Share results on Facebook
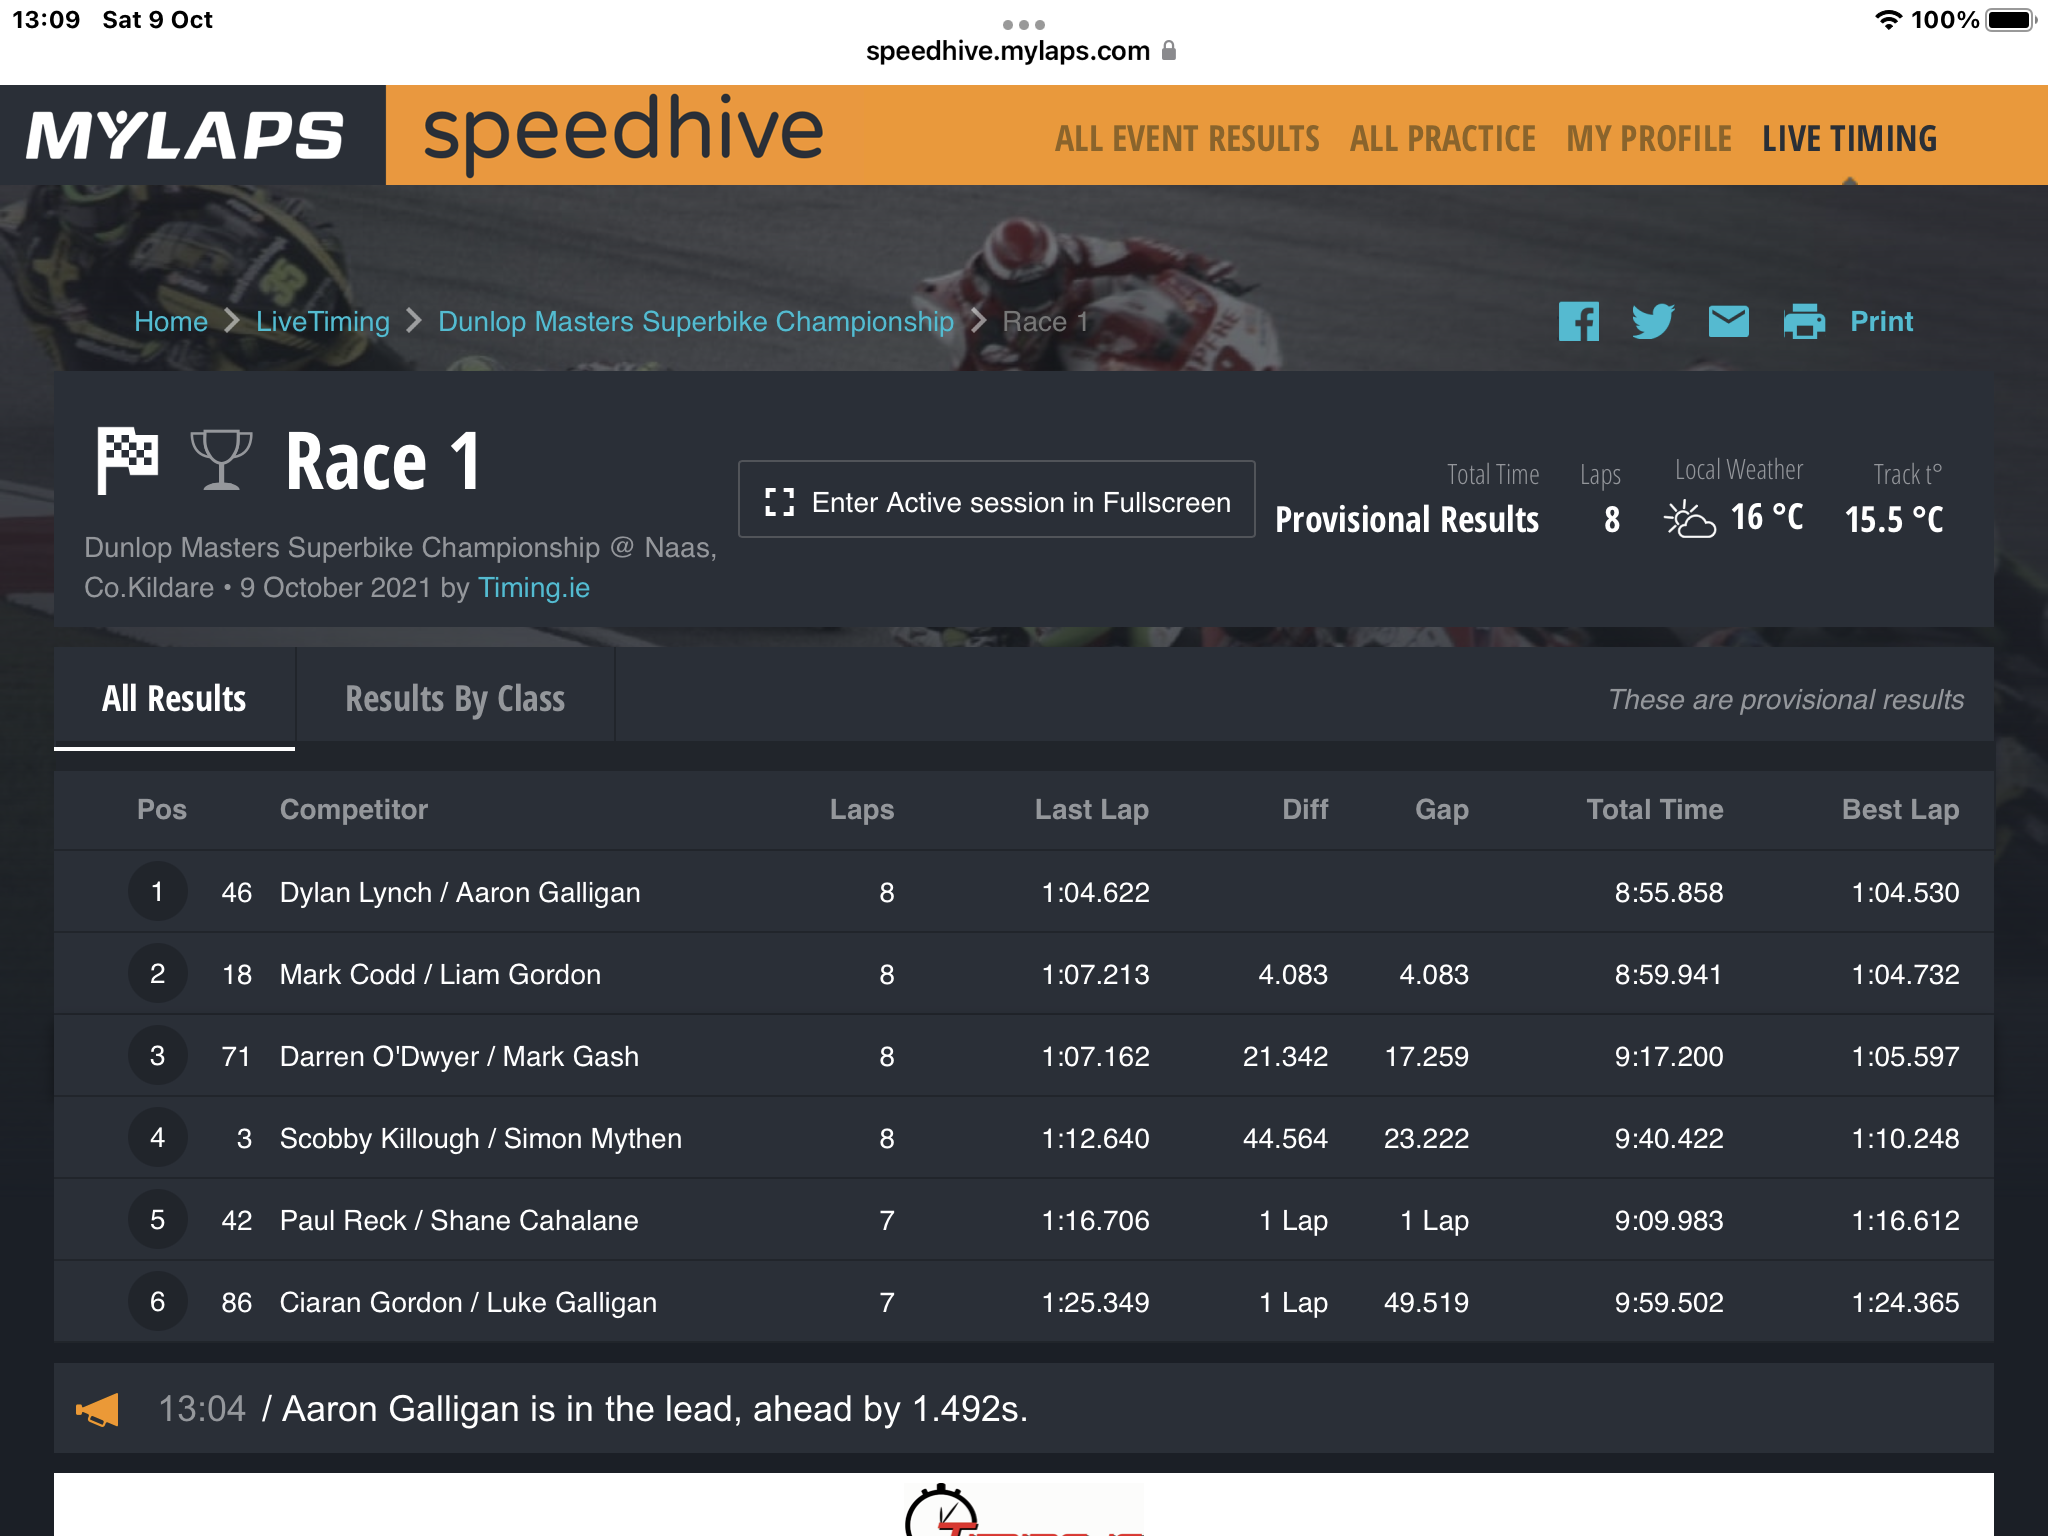Viewport: 2048px width, 1536px height. pos(1578,322)
